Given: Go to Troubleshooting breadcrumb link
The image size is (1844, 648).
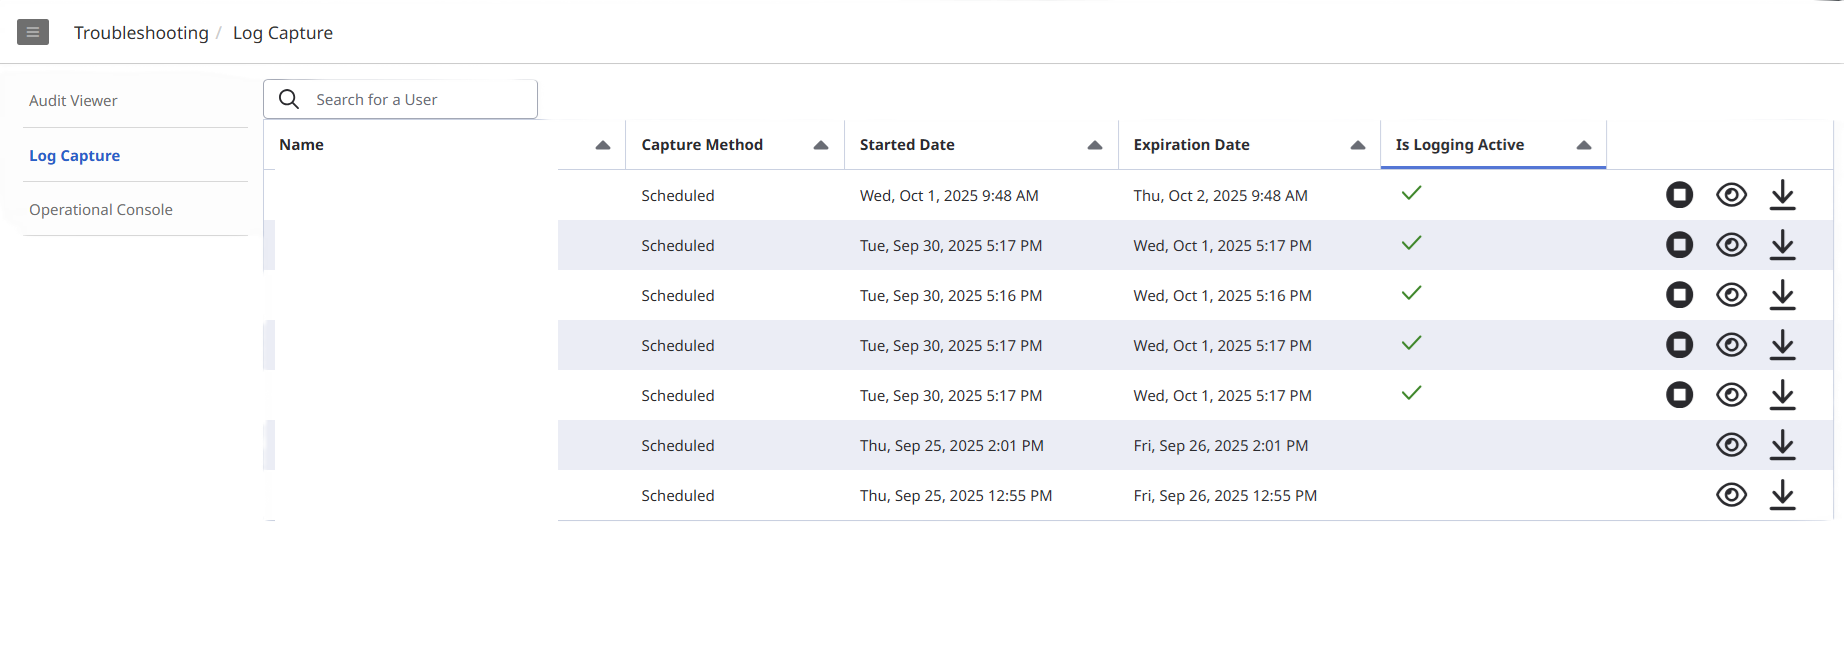Looking at the screenshot, I should tap(141, 33).
